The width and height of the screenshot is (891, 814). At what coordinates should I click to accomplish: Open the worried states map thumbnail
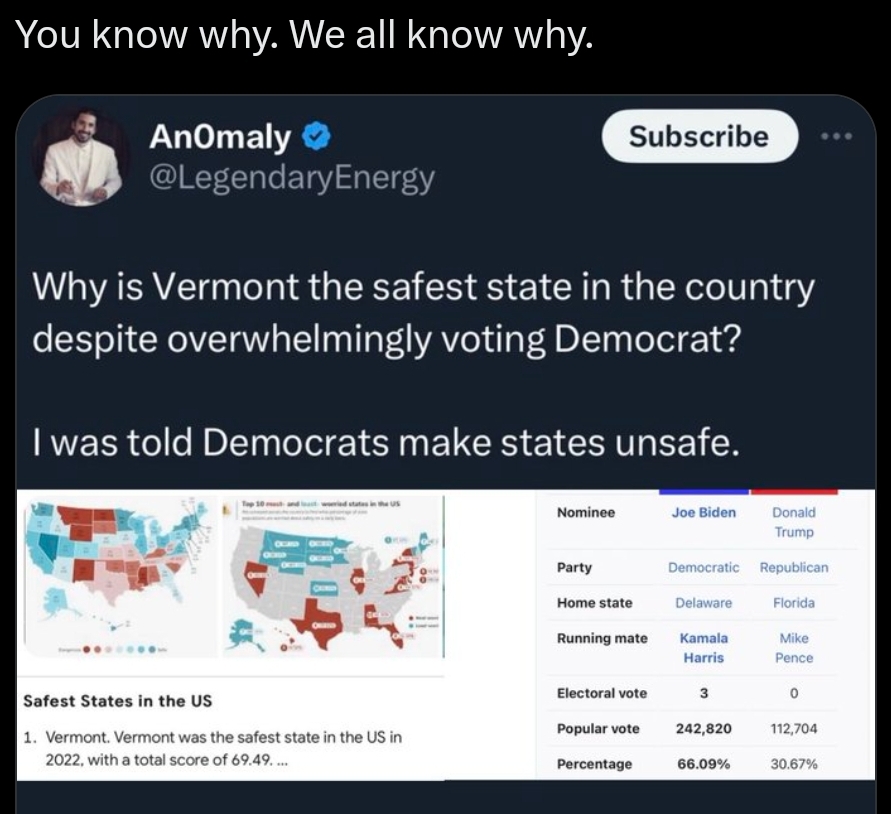click(x=333, y=576)
